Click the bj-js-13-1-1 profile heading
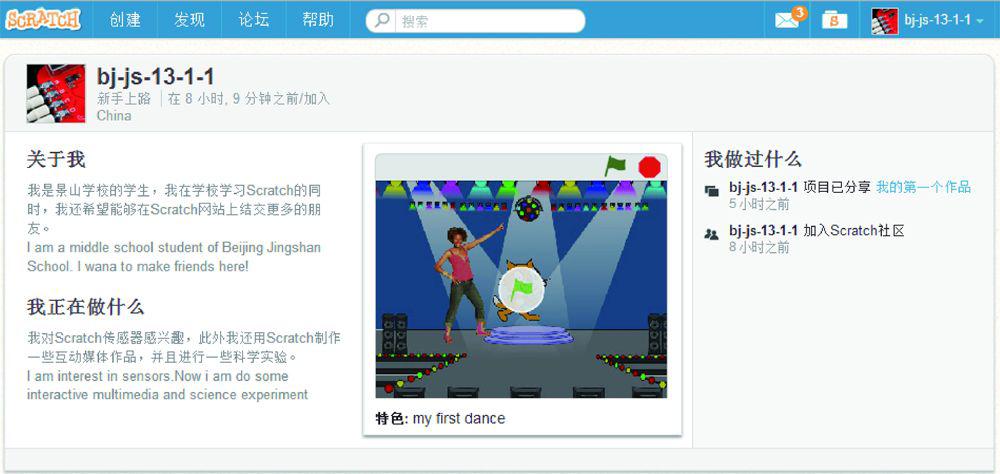Screen dimensions: 1000x474 156,77
